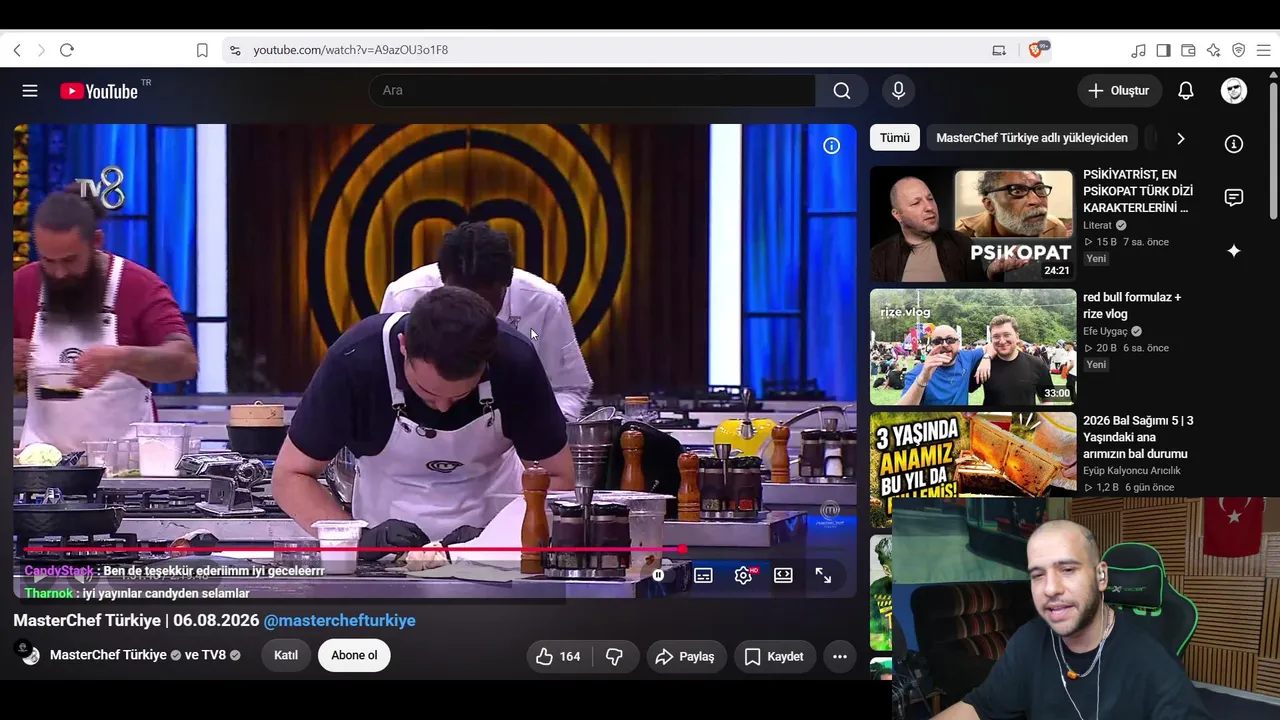Start voice search with the microphone icon
The image size is (1280, 720).
click(898, 91)
